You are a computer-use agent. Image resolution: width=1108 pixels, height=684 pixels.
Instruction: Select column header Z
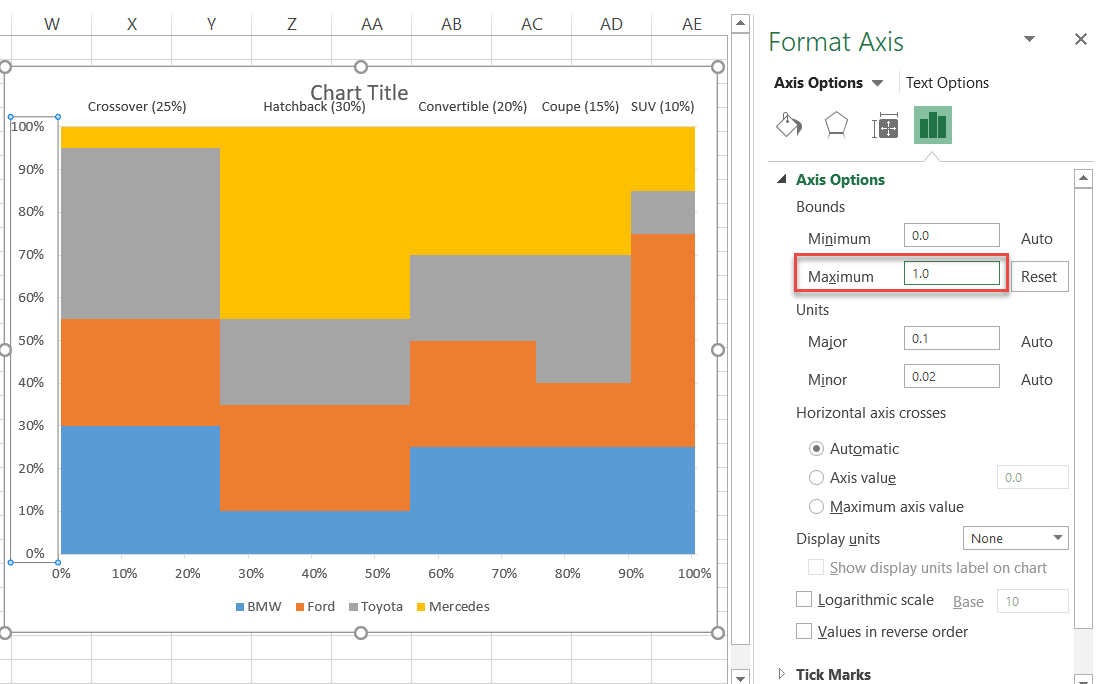coord(292,24)
